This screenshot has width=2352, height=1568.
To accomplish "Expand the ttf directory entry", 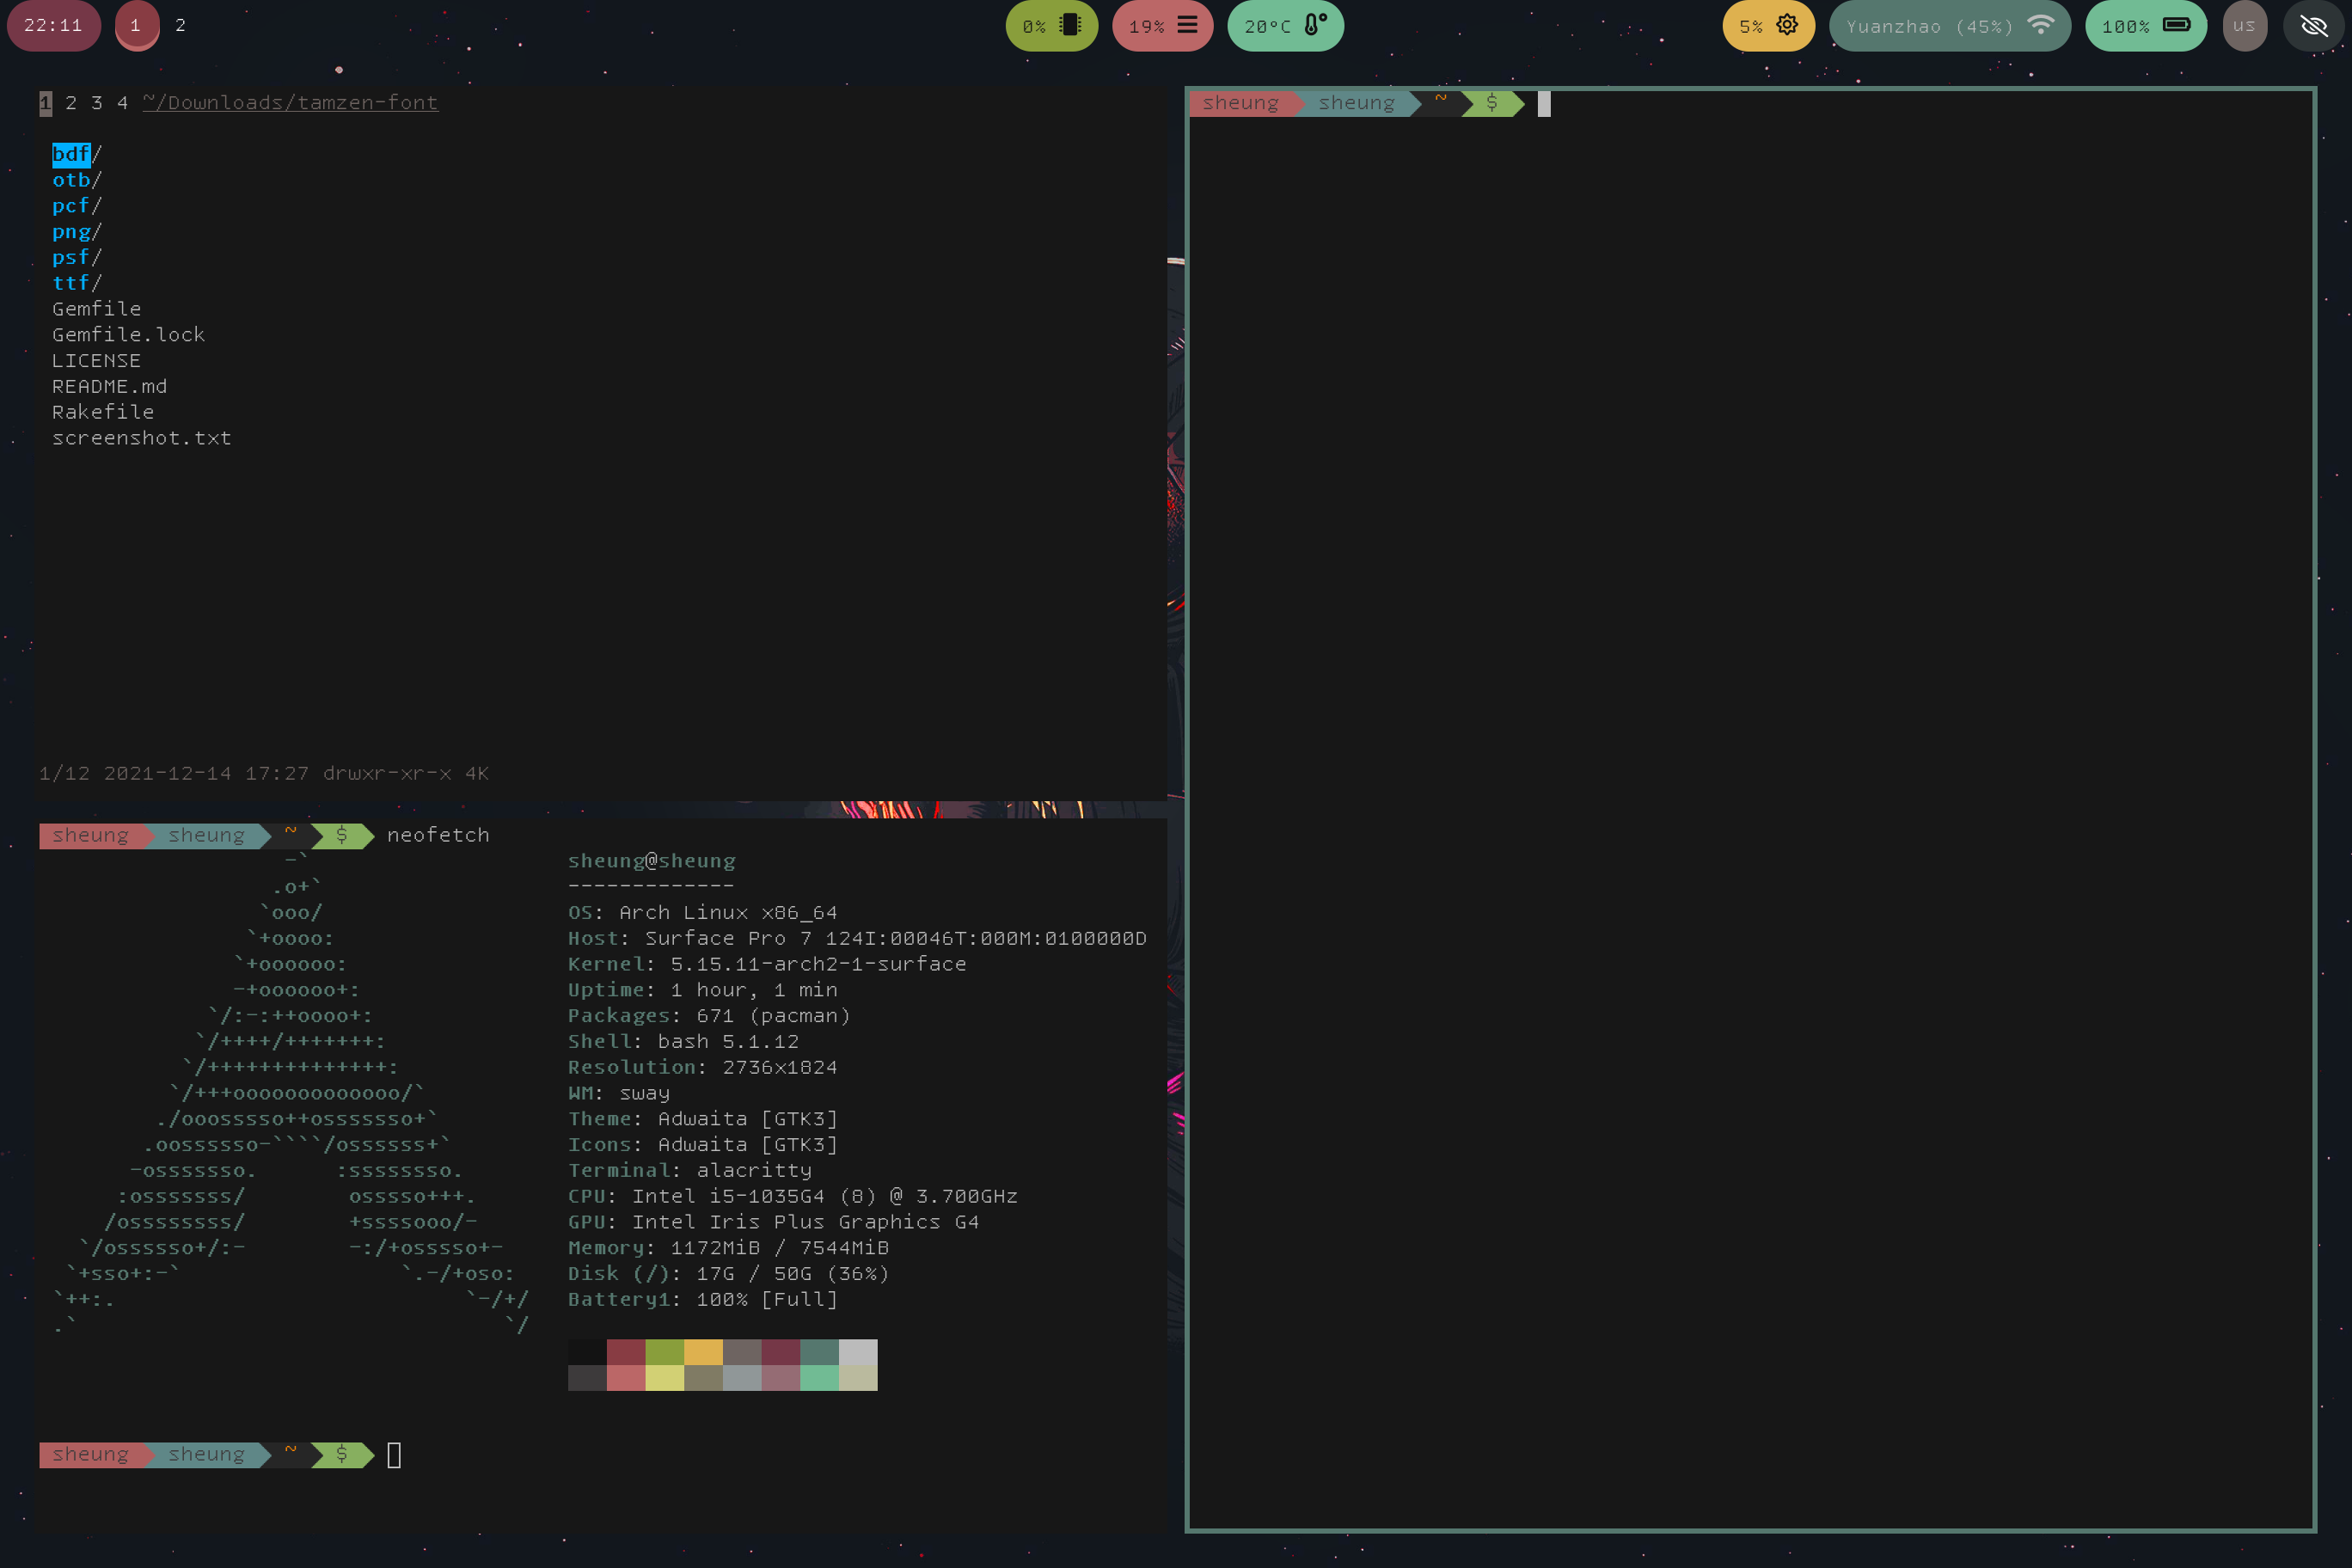I will point(71,283).
